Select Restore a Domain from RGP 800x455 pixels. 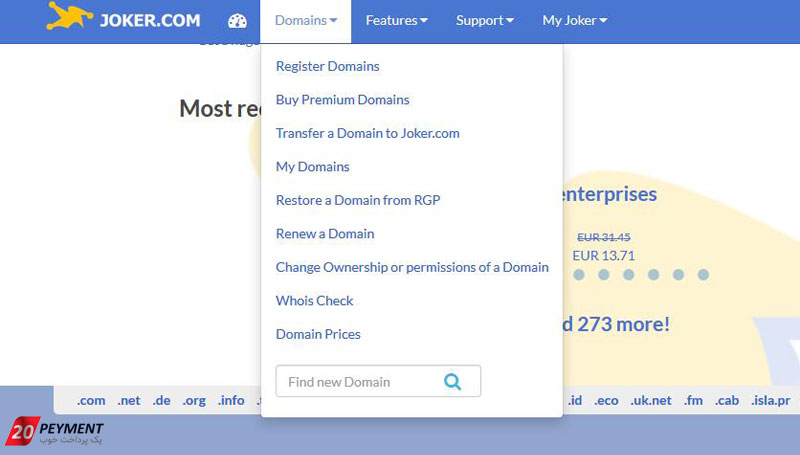coord(358,200)
